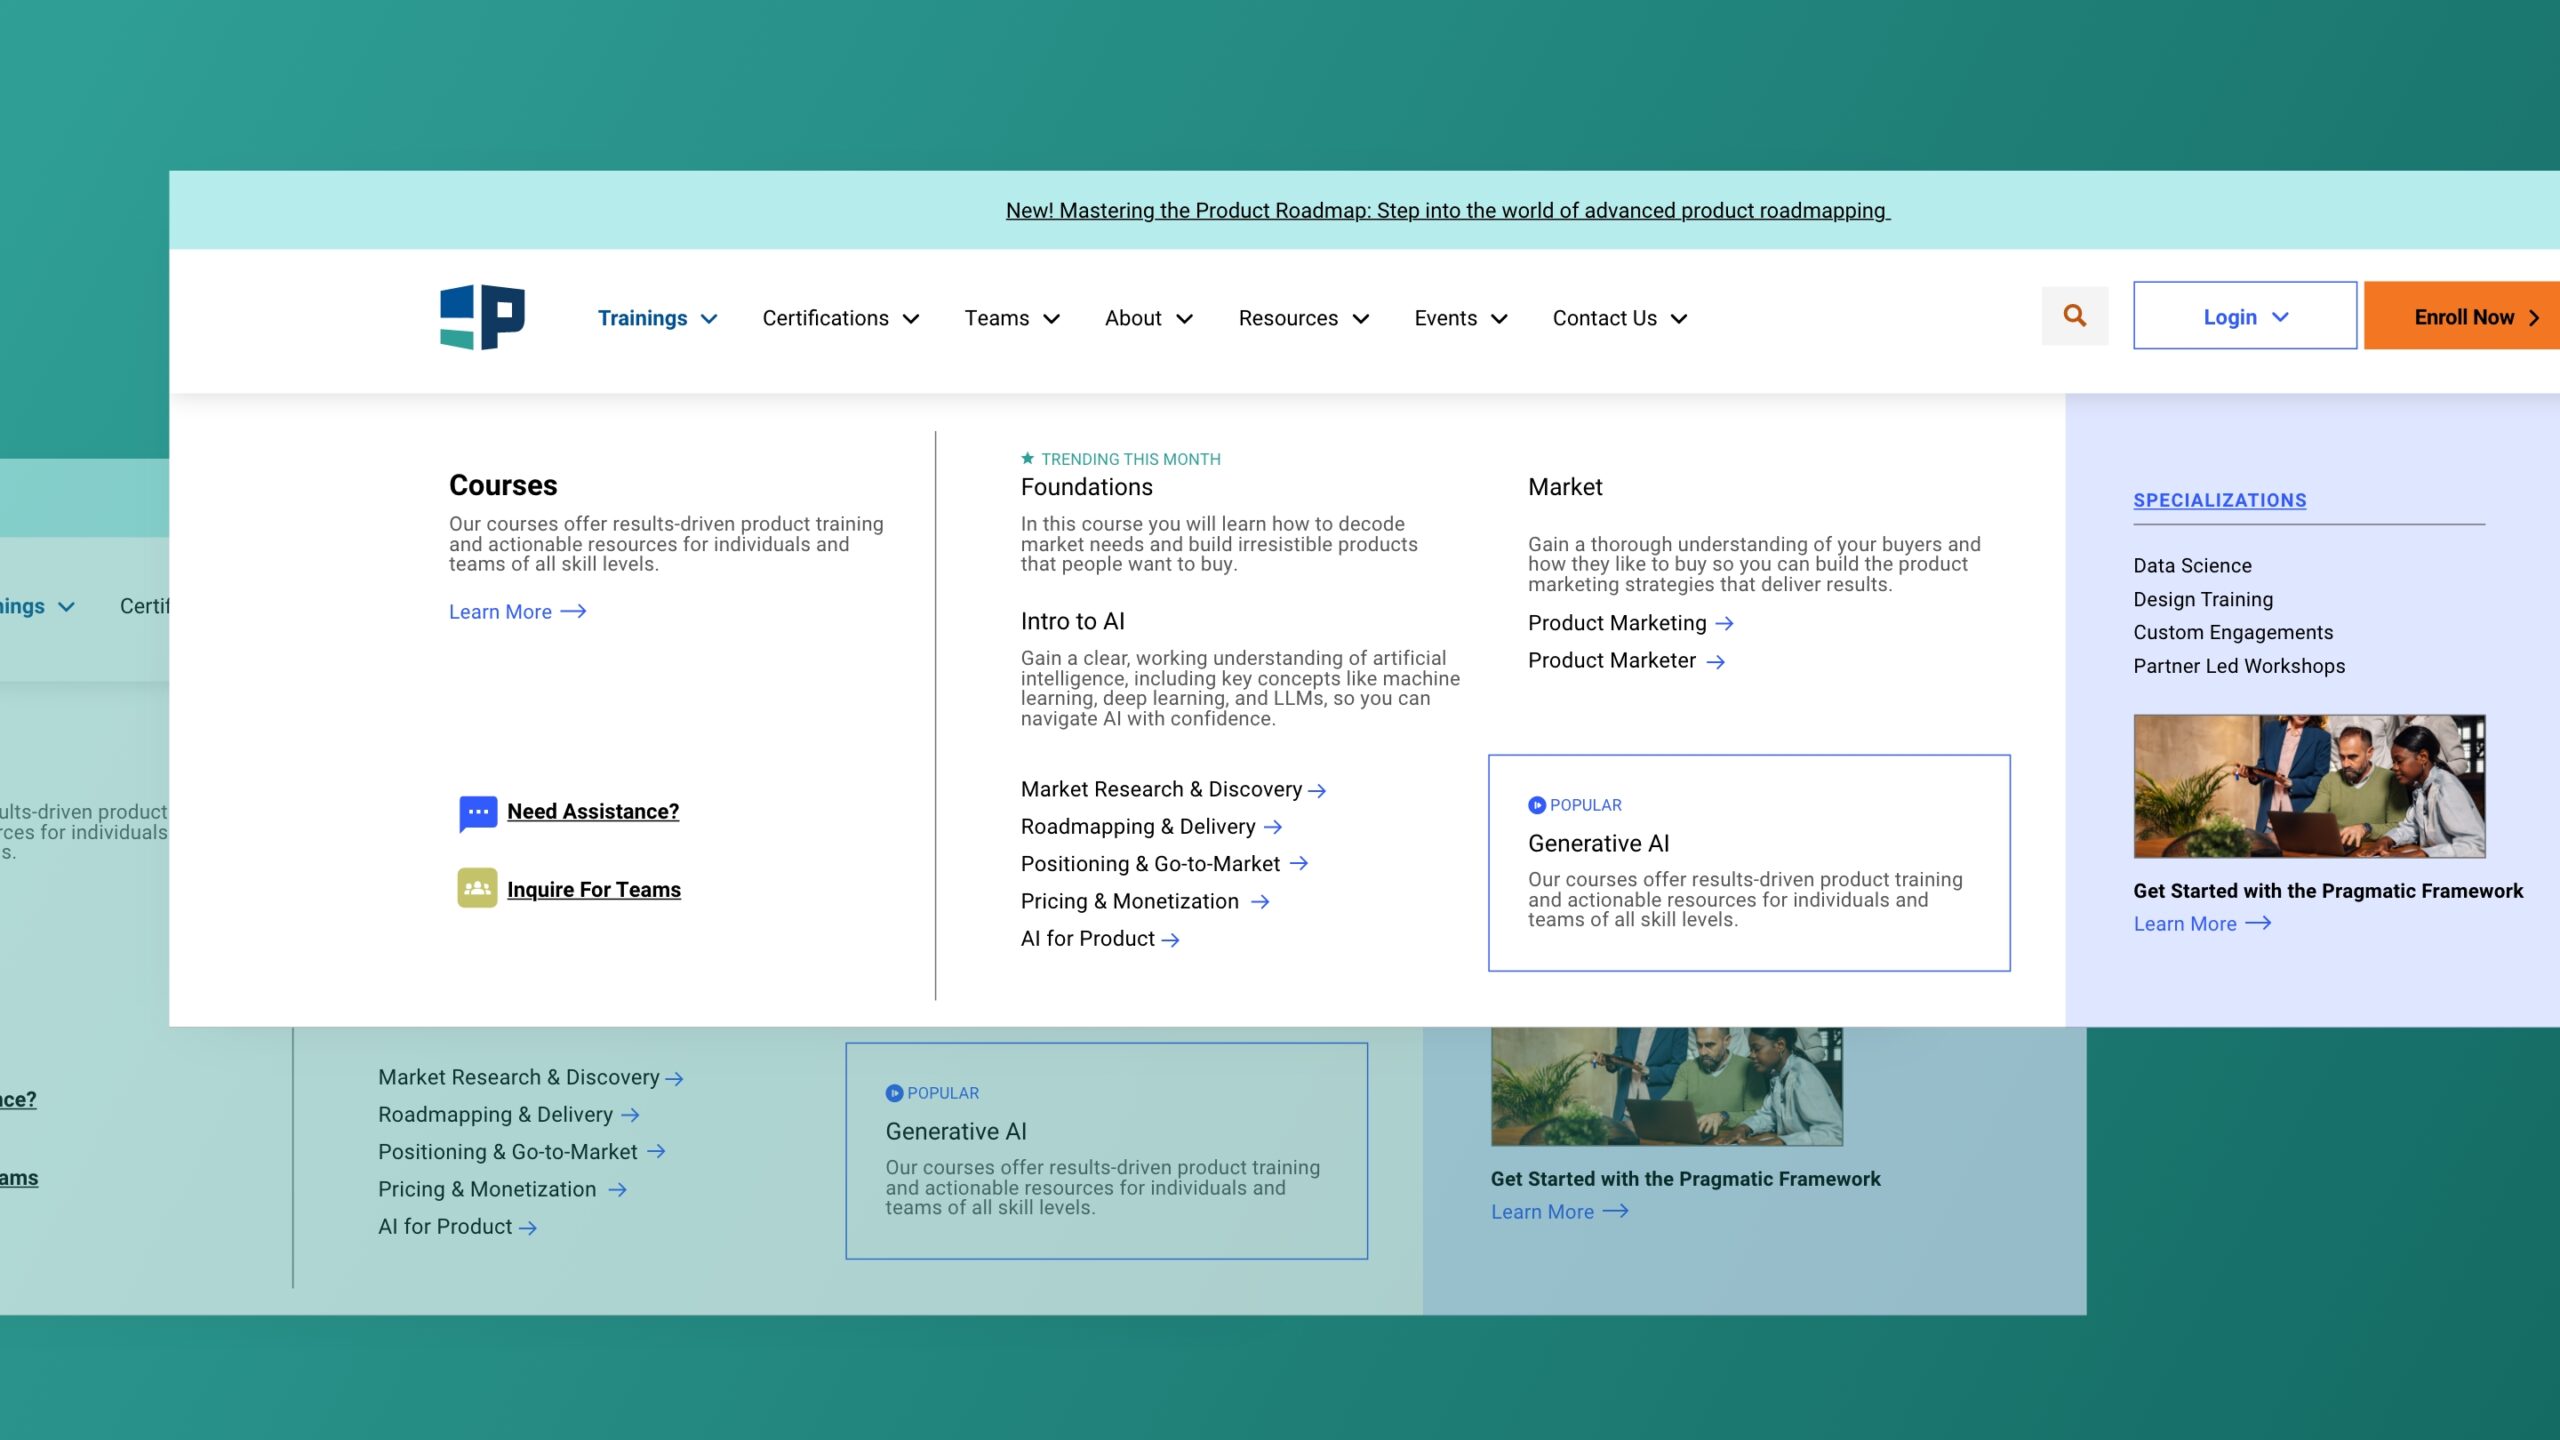Click the arrow beside Roadmapping & Delivery

point(1272,827)
